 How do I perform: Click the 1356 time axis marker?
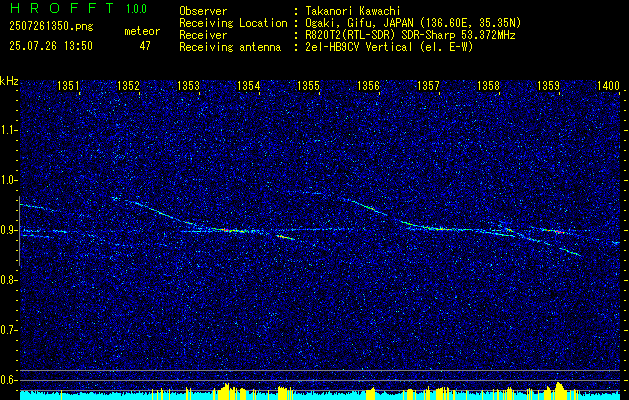pos(368,85)
